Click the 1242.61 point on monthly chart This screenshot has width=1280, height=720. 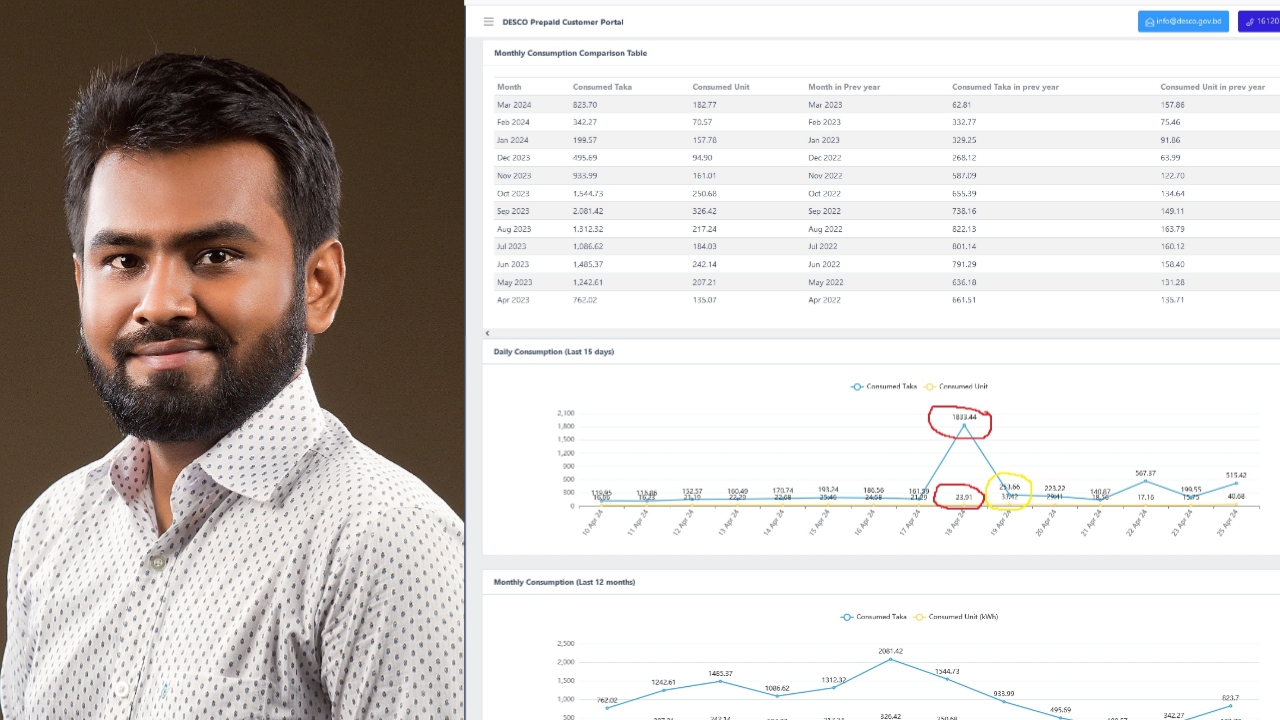(x=664, y=690)
